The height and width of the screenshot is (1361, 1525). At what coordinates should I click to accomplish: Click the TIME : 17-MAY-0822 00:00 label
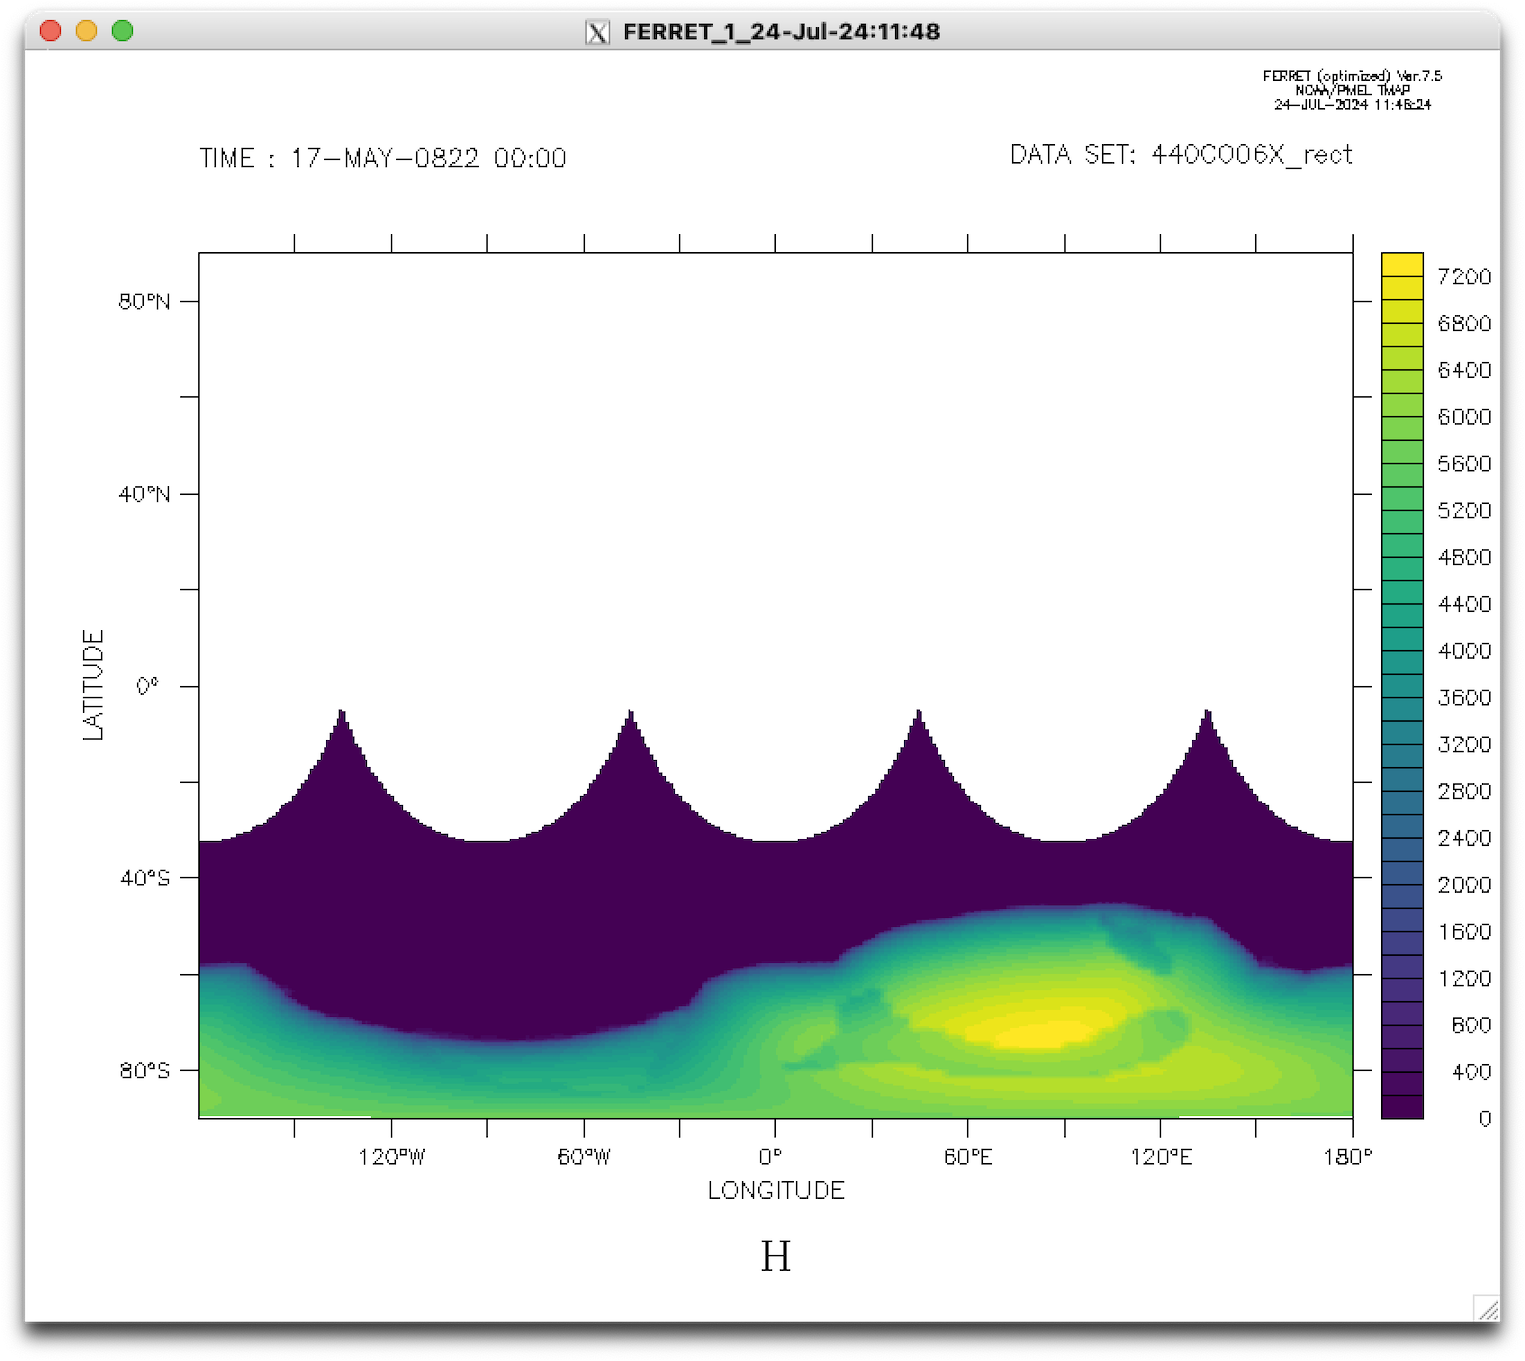383,158
